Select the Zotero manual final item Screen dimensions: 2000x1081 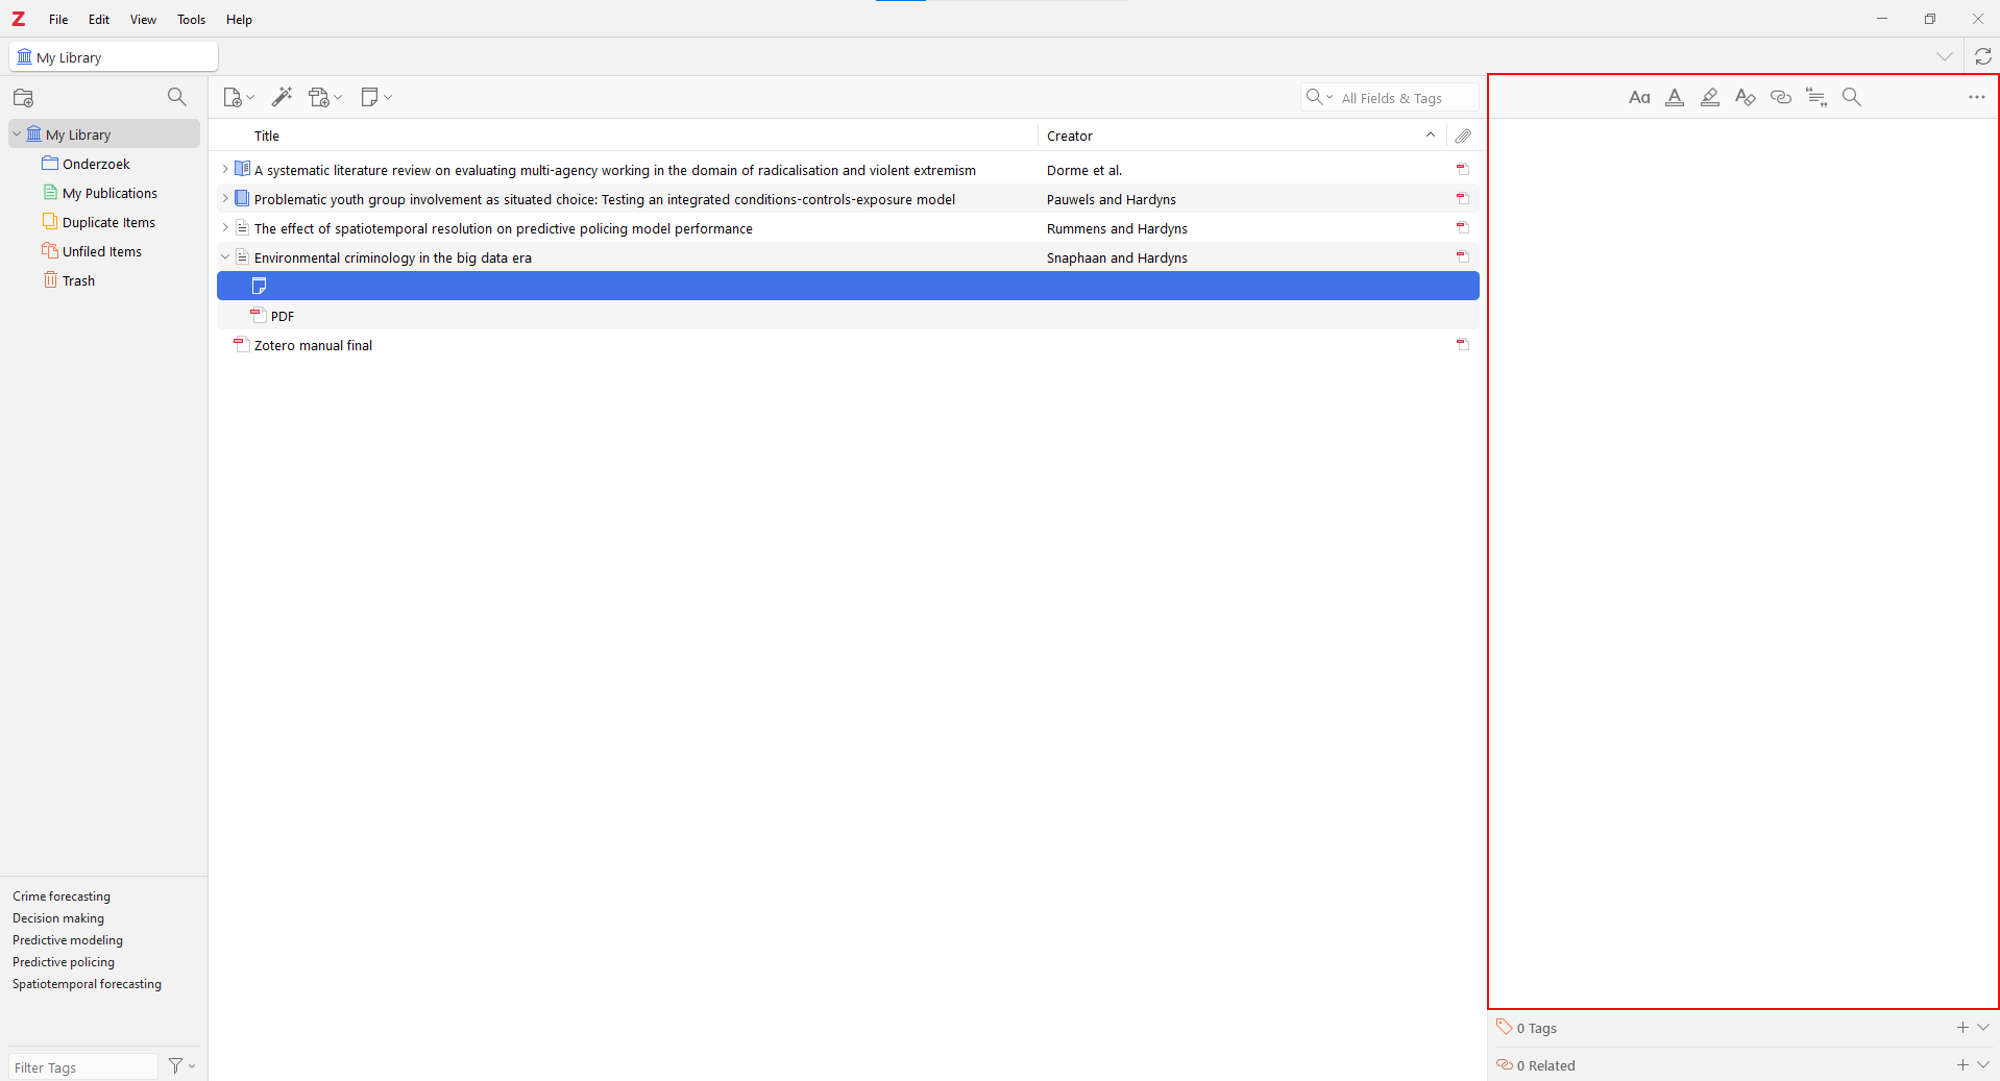point(848,345)
